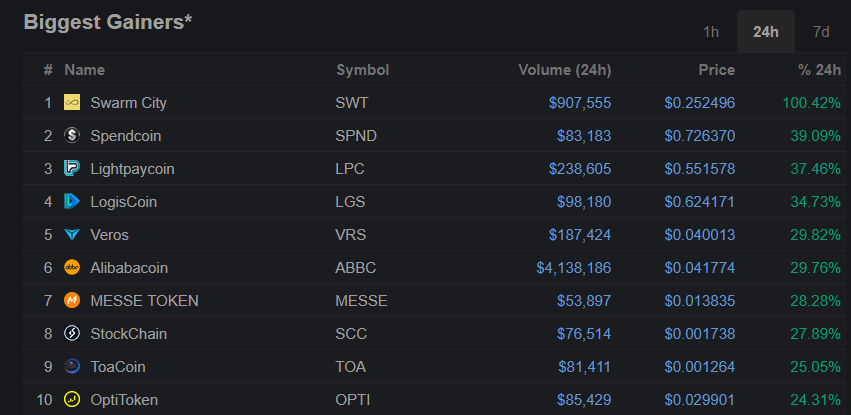This screenshot has height=415, width=851.
Task: Click the Spendcoin logo icon
Action: coord(72,135)
